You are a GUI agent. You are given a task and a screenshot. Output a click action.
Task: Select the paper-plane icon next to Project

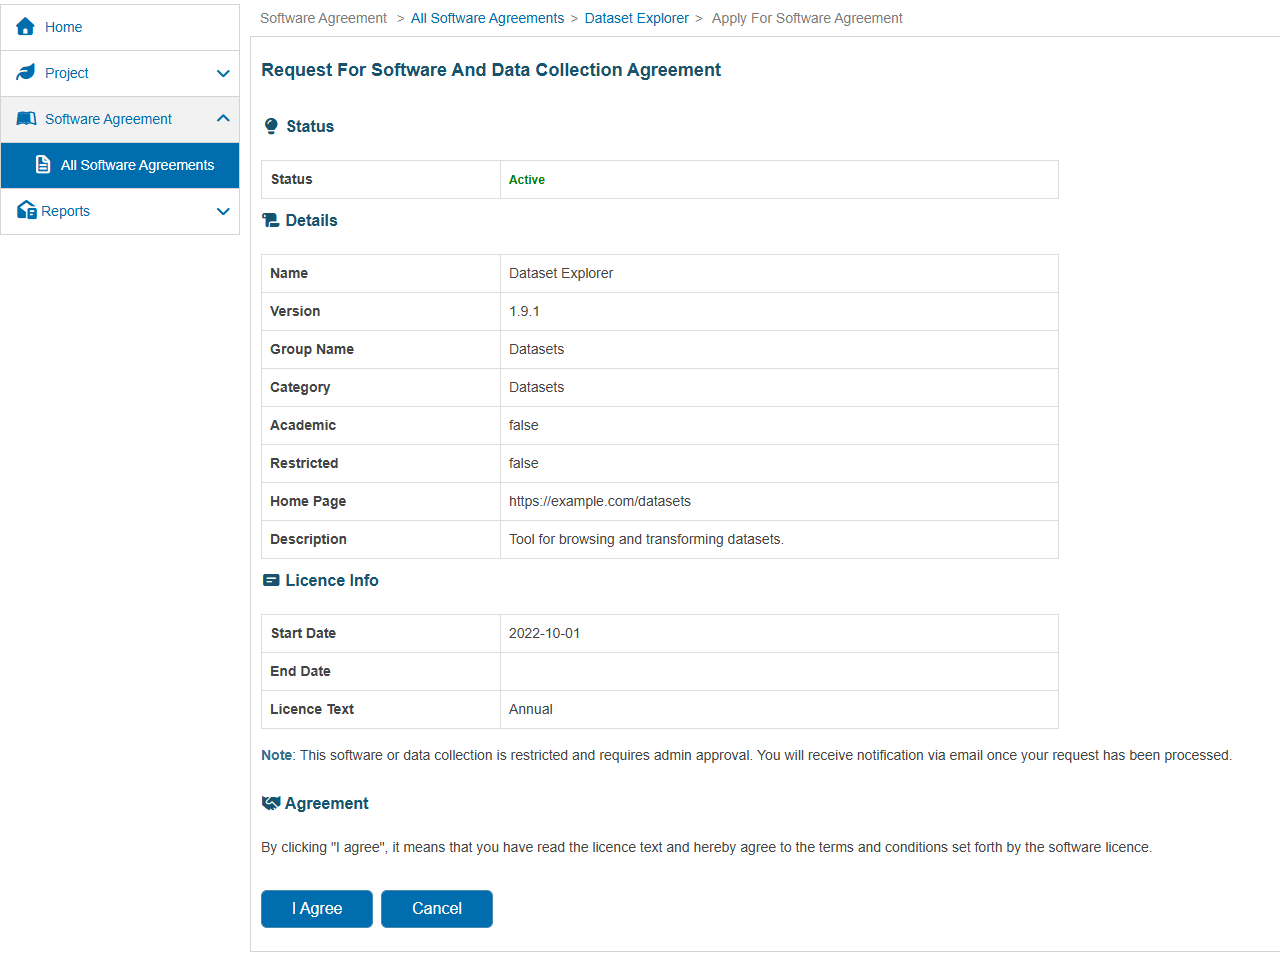pyautogui.click(x=25, y=73)
